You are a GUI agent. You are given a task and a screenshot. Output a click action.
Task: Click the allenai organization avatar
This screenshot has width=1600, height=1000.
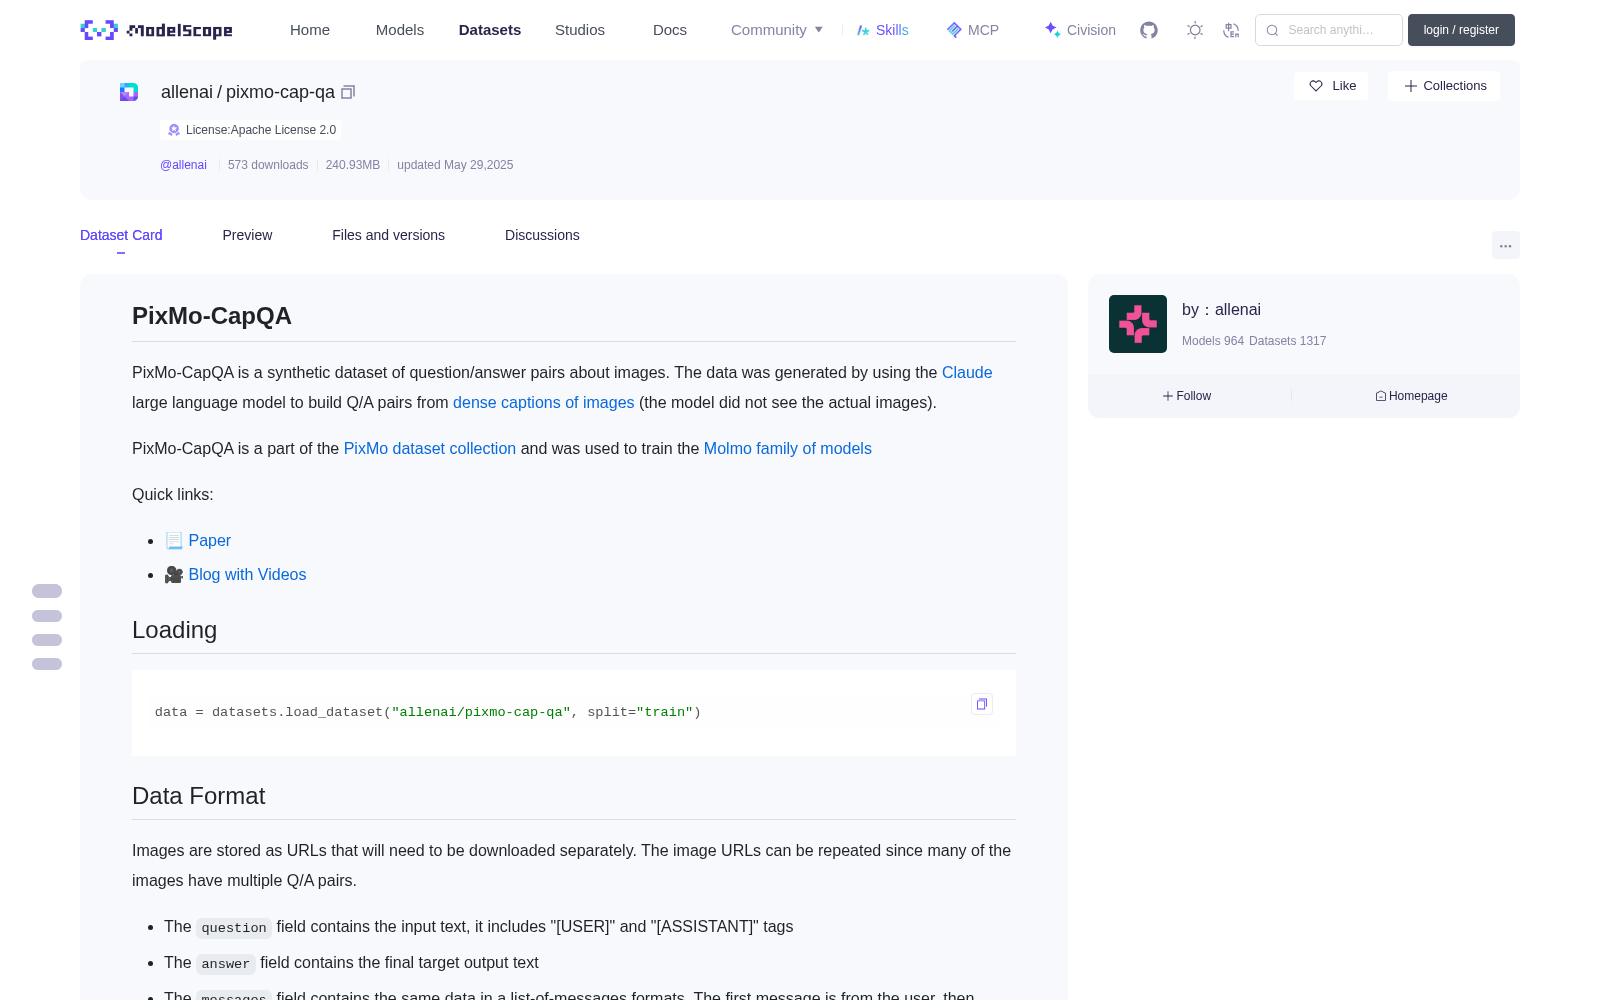pyautogui.click(x=1138, y=324)
